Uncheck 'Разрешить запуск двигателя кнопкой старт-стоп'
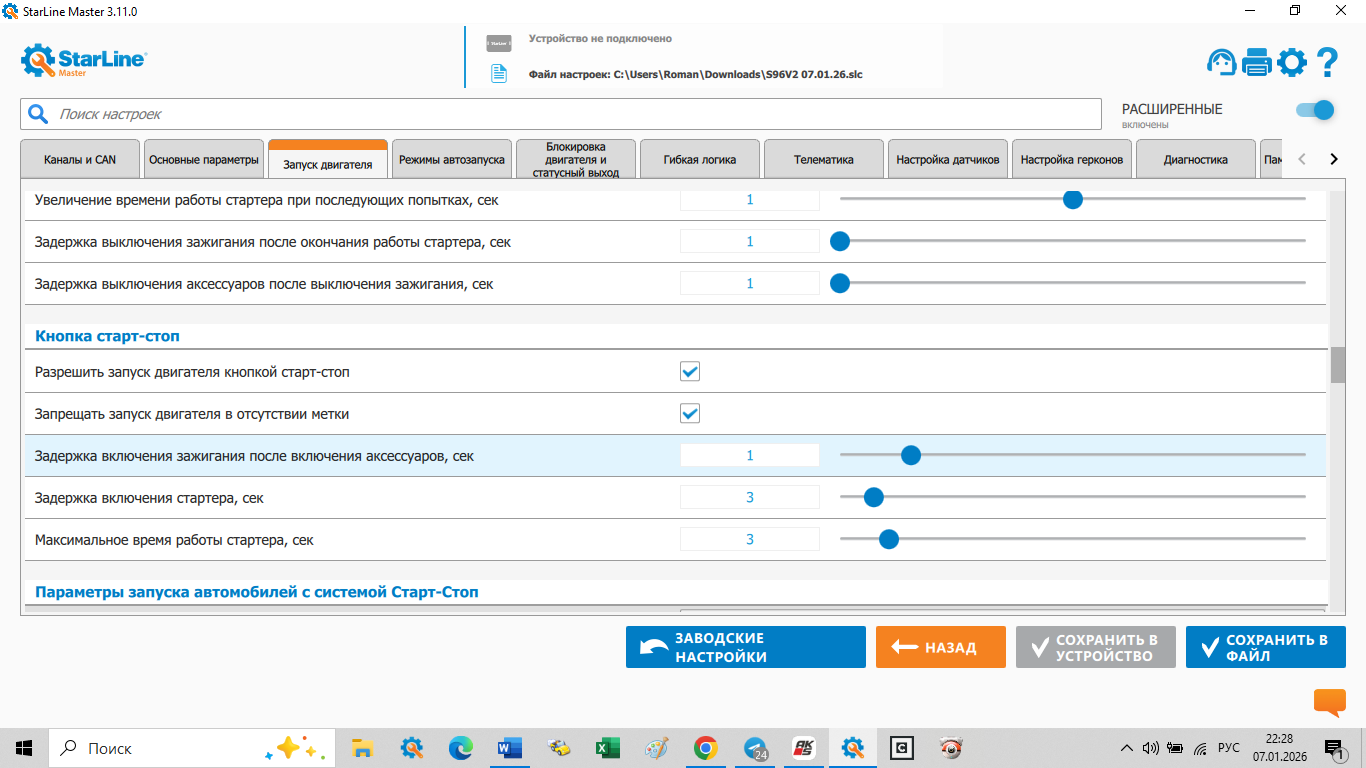The height and width of the screenshot is (768, 1366). pyautogui.click(x=690, y=372)
